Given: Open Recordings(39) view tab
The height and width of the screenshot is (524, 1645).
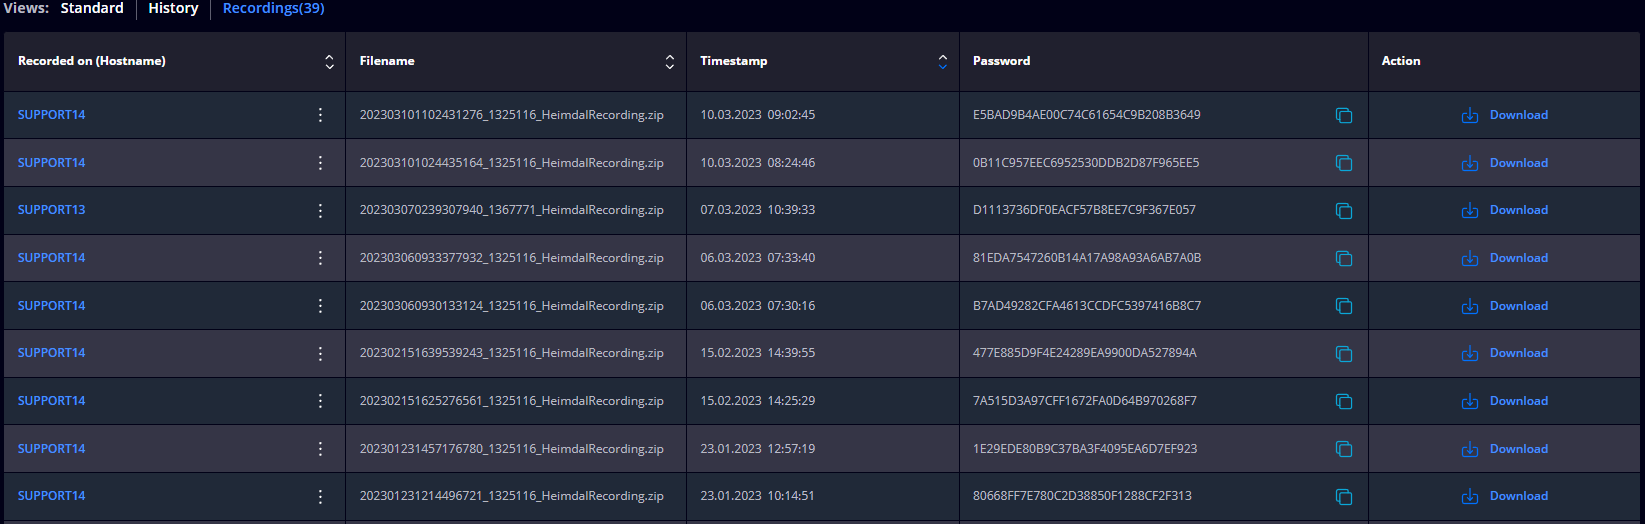Looking at the screenshot, I should [x=273, y=8].
